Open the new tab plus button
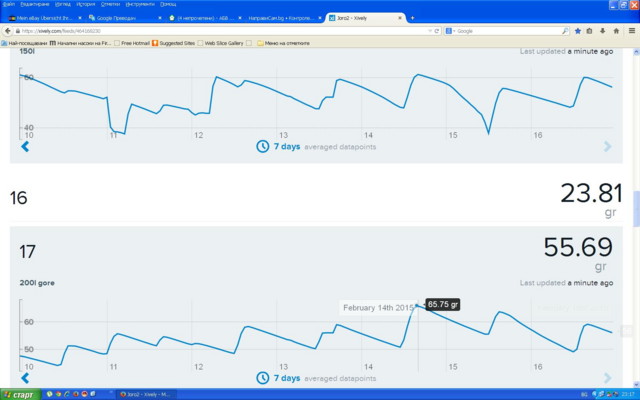The width and height of the screenshot is (640, 400). click(x=412, y=18)
